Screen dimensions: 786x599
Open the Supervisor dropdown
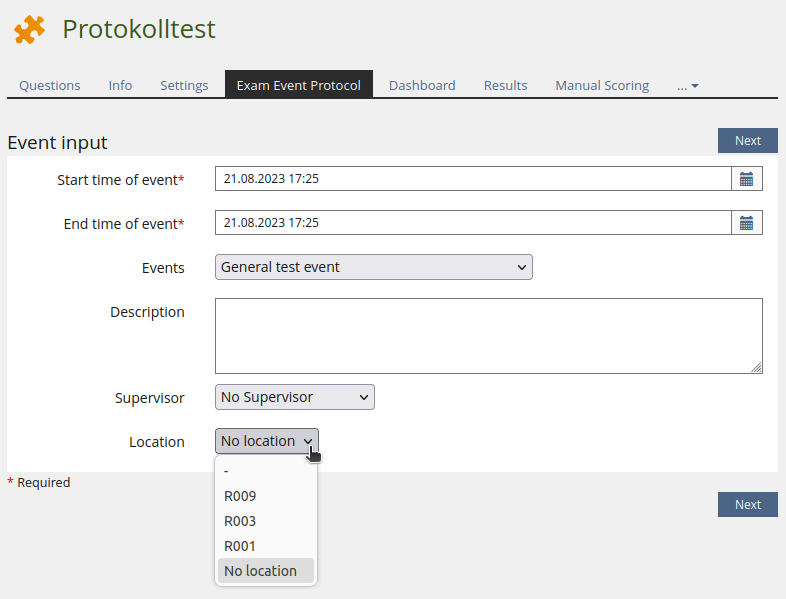294,397
